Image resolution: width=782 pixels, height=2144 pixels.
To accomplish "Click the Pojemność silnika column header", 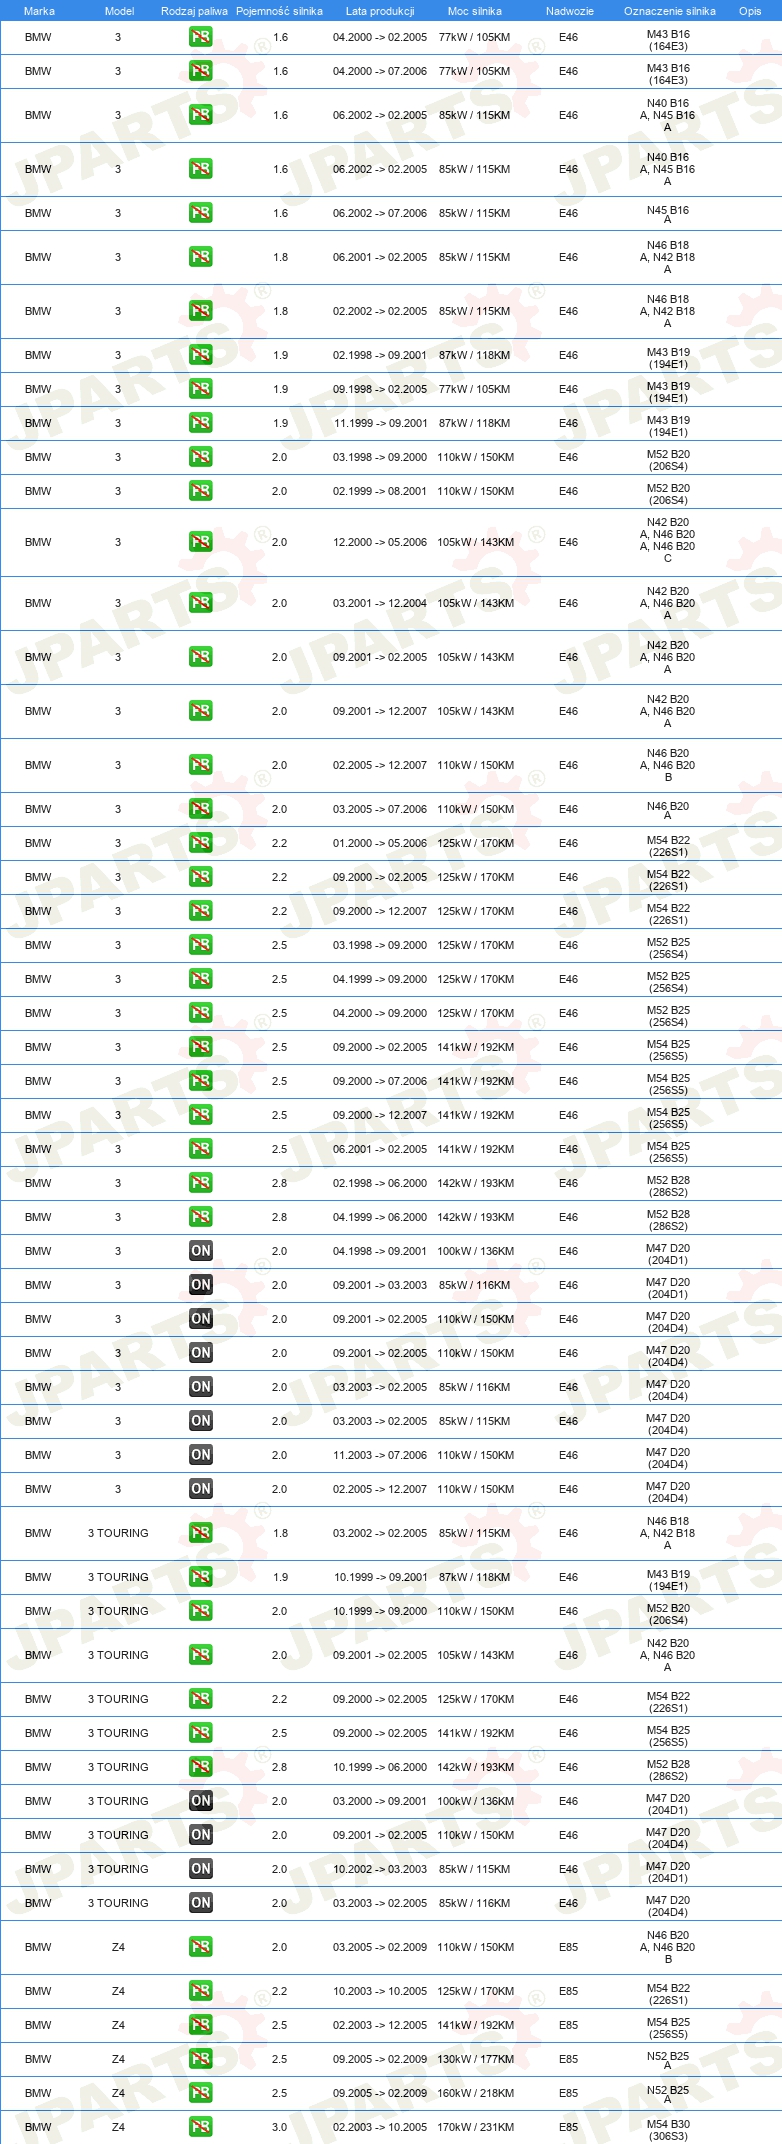I will tap(279, 11).
